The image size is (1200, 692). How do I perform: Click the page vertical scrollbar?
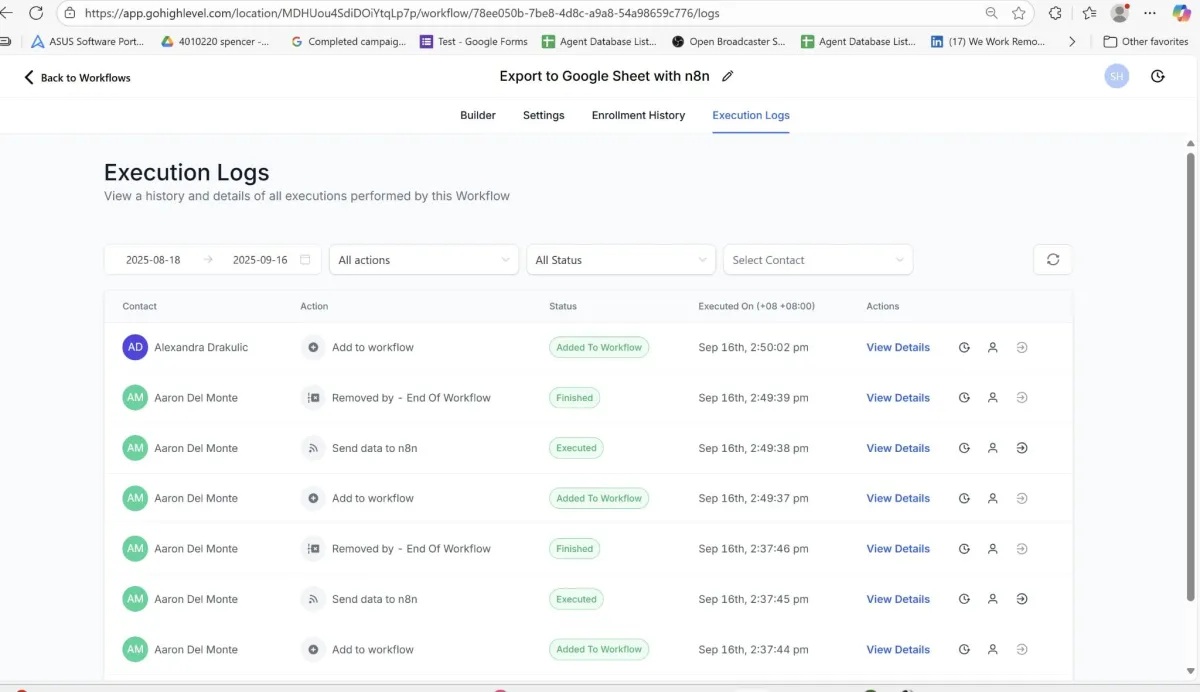click(1191, 375)
